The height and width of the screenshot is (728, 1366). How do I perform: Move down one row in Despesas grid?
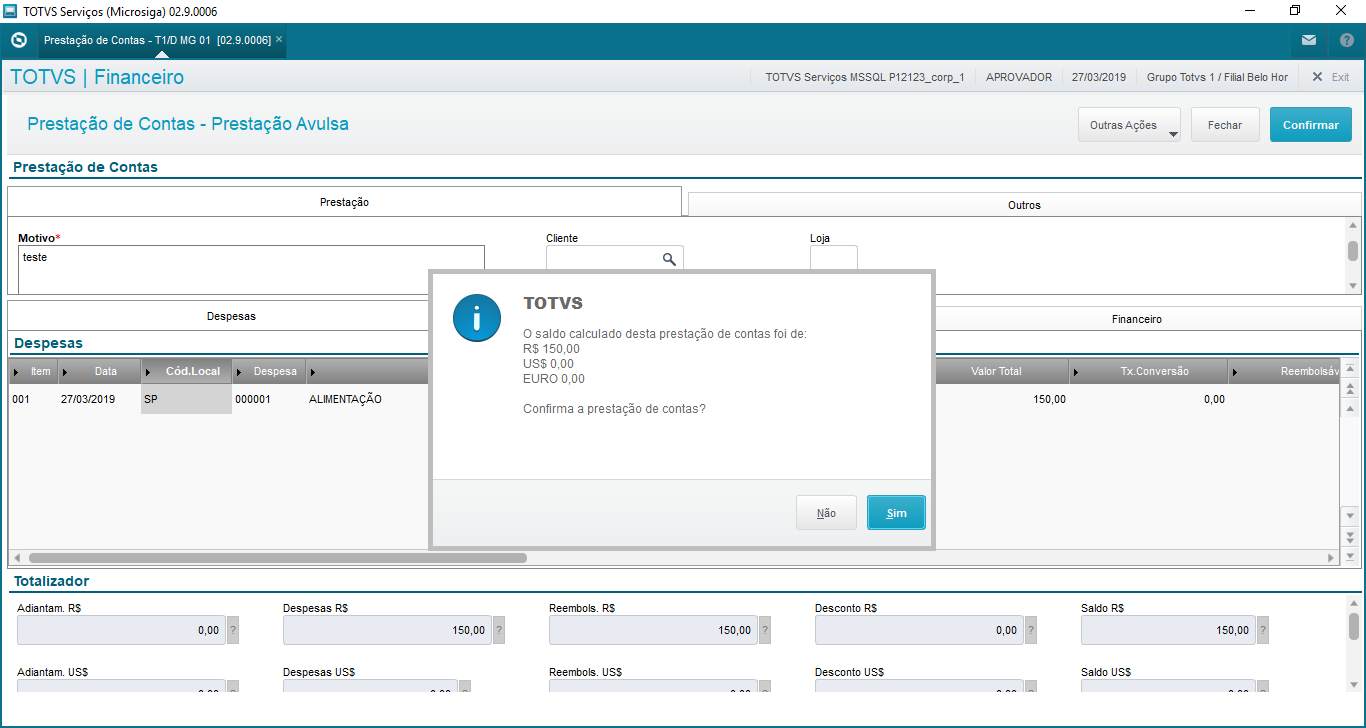pos(1349,516)
